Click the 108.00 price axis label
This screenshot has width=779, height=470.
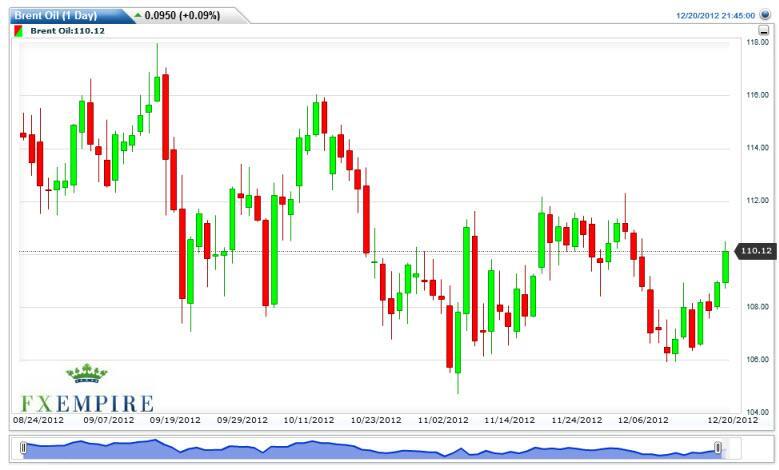click(756, 307)
